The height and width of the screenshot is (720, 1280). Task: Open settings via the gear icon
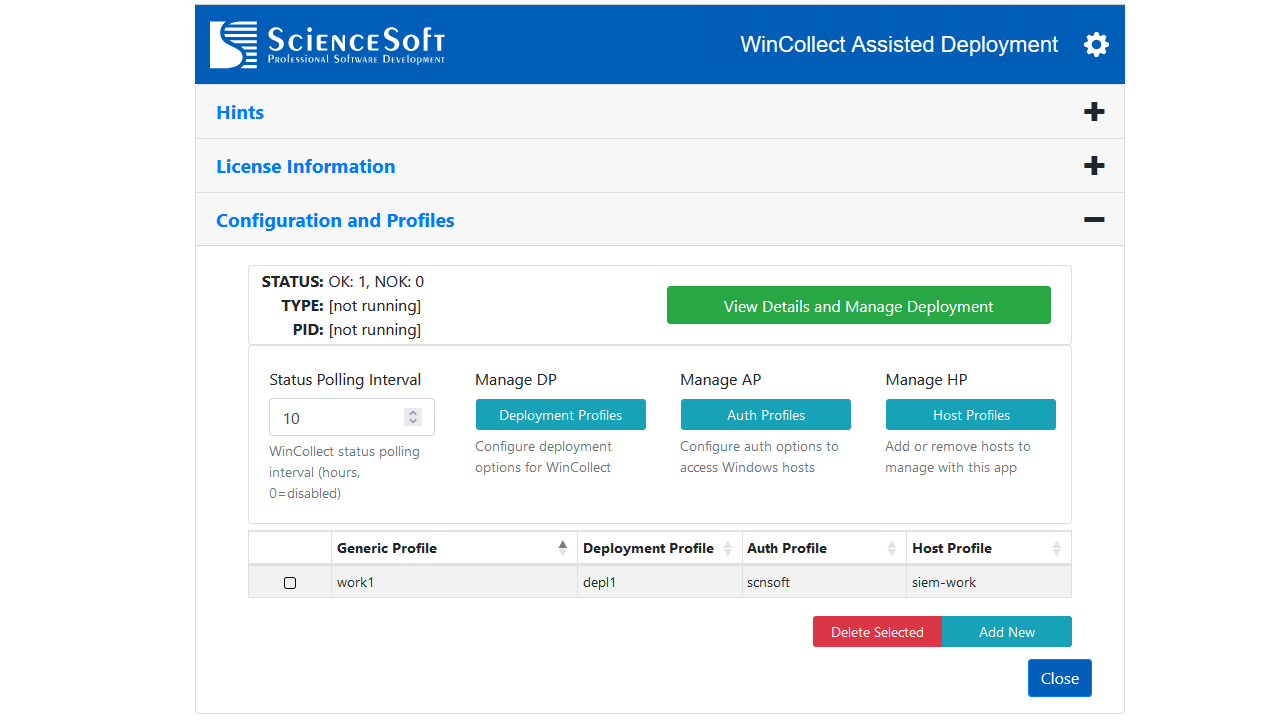[1096, 44]
